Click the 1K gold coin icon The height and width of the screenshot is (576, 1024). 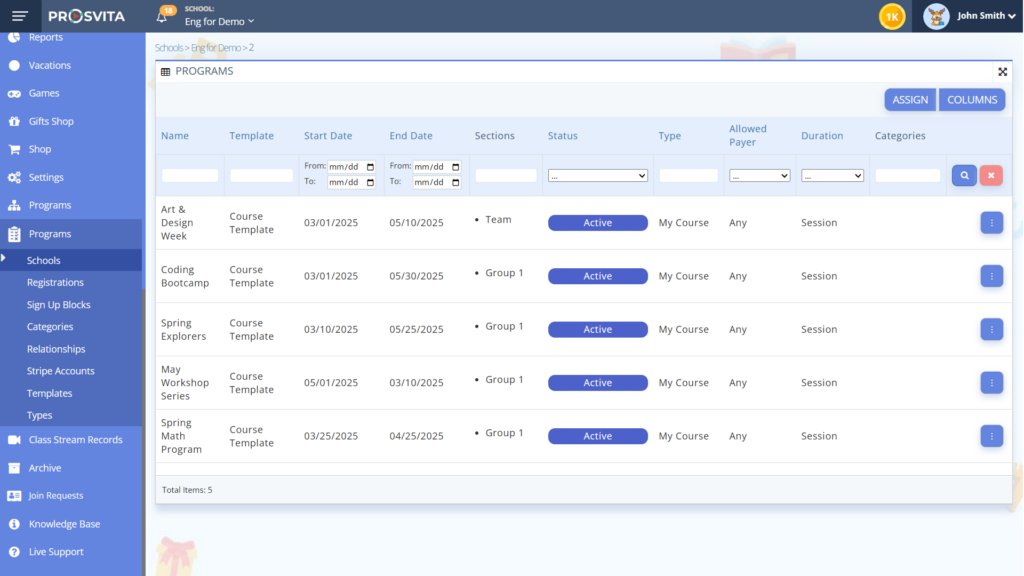click(892, 16)
